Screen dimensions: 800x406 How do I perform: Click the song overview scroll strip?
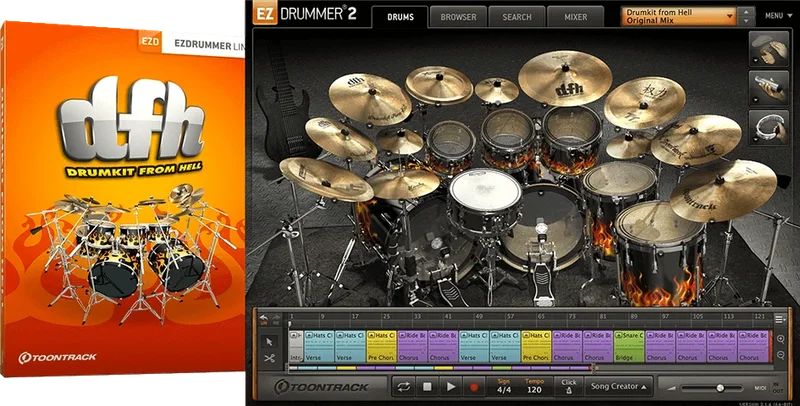(441, 368)
